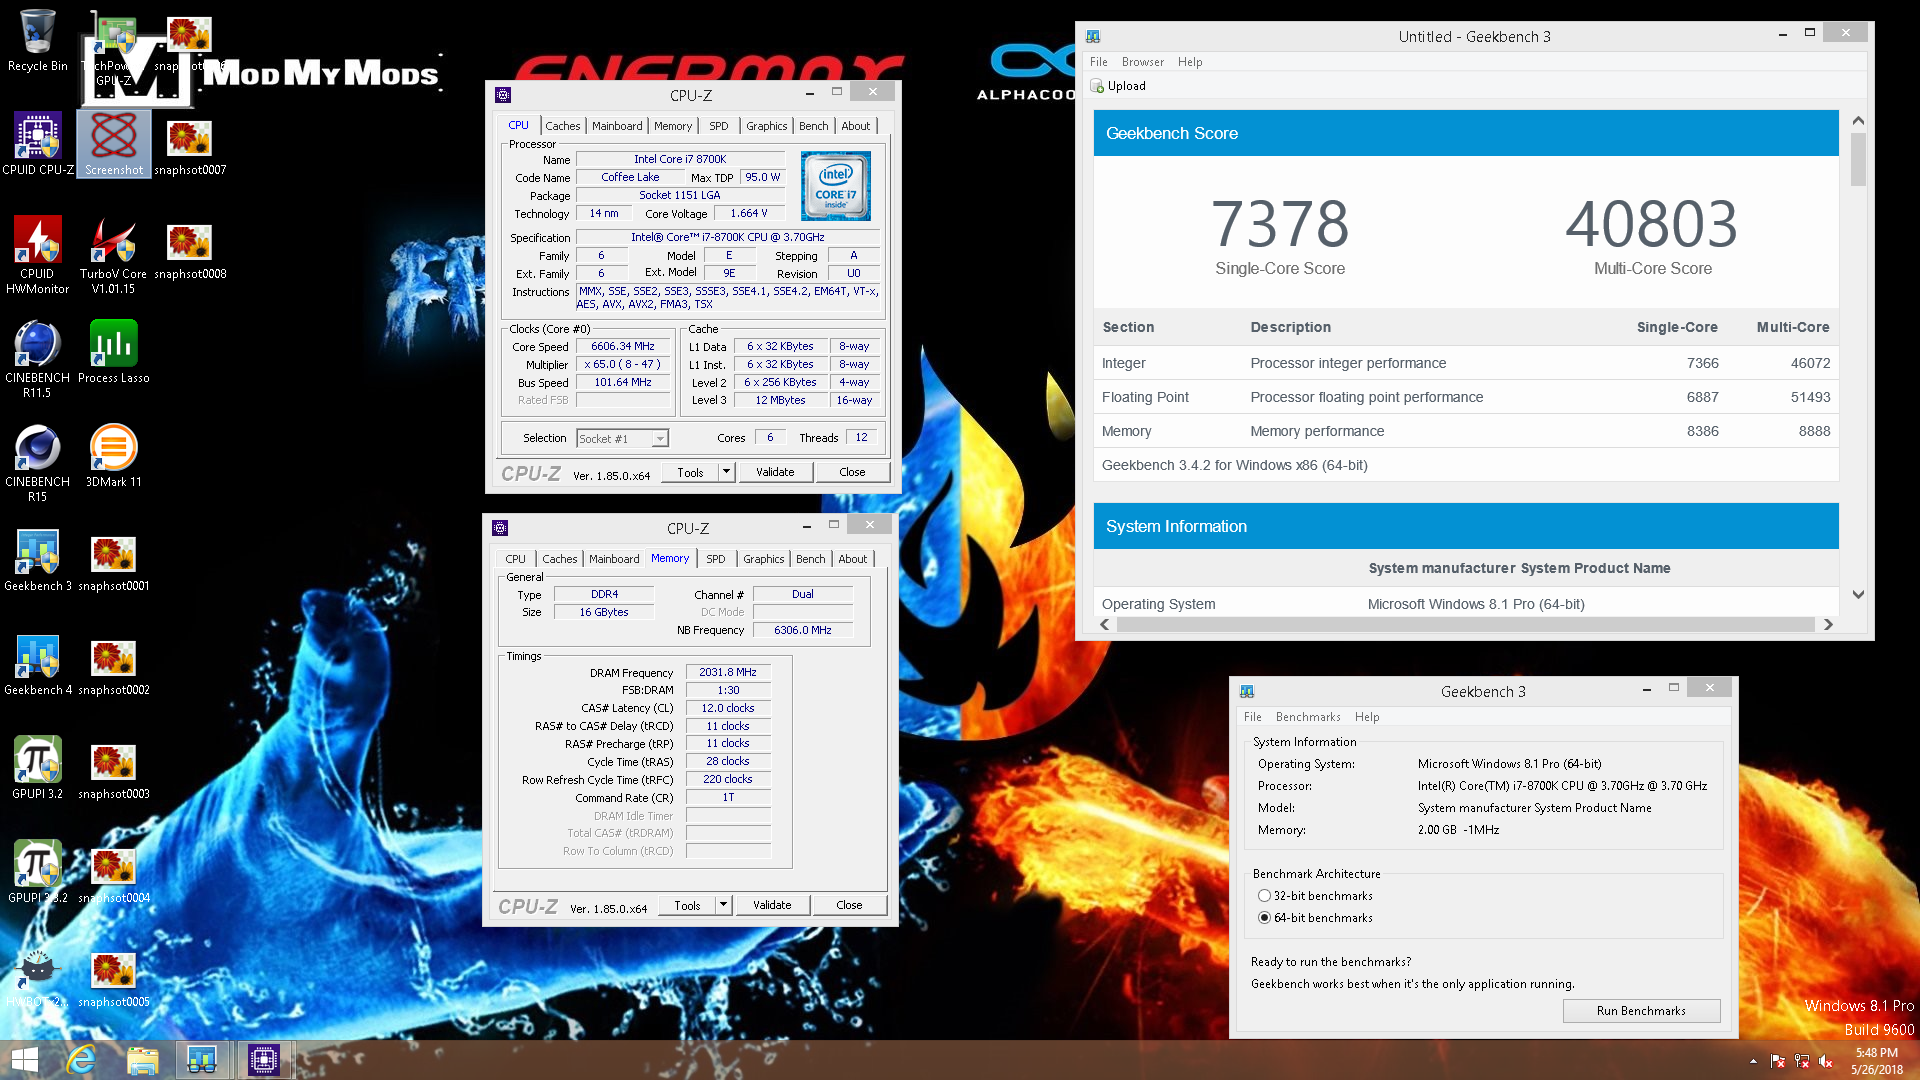Click Validate in the top CPU-Z window
This screenshot has height=1080, width=1920.
tap(775, 472)
